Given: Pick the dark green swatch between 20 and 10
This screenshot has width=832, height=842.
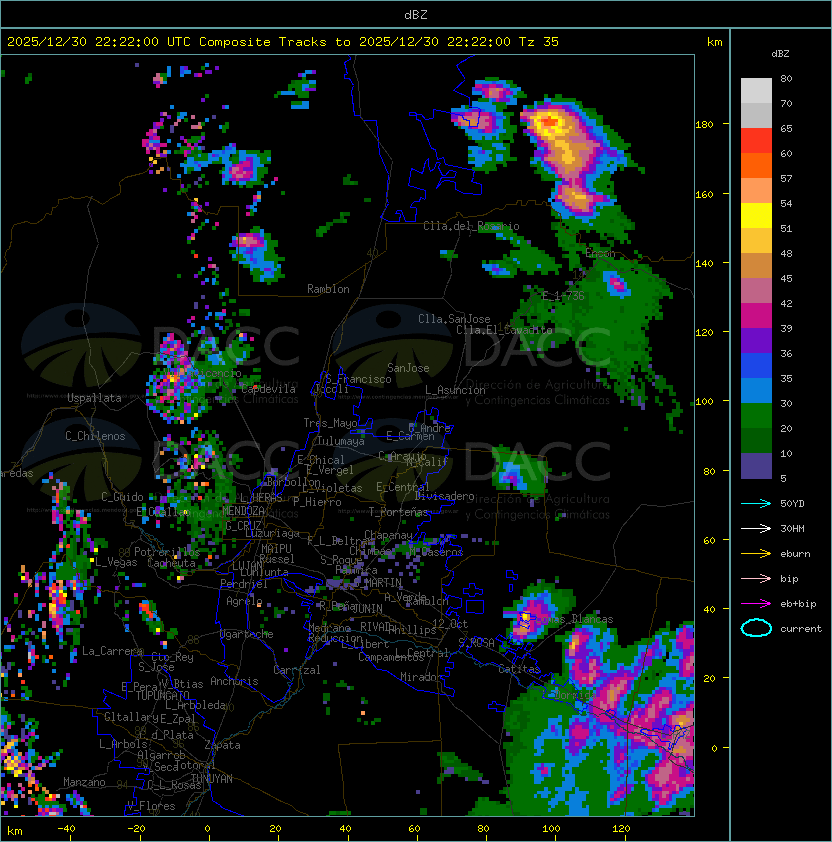Looking at the screenshot, I should (756, 440).
